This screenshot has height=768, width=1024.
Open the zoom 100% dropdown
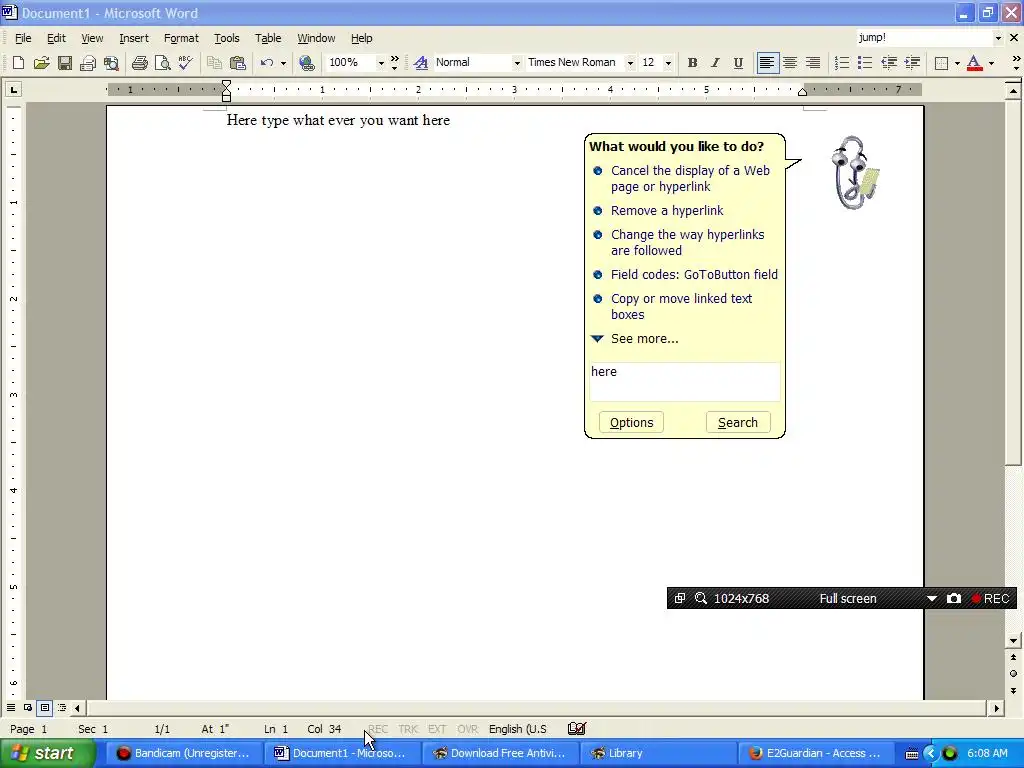click(x=381, y=63)
